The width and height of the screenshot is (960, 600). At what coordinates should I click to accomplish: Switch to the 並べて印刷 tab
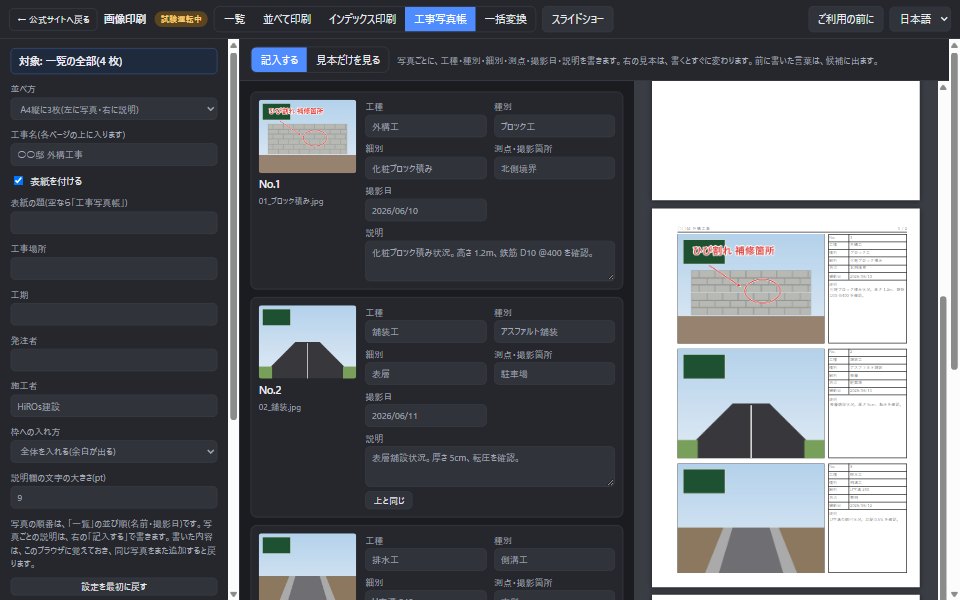287,19
